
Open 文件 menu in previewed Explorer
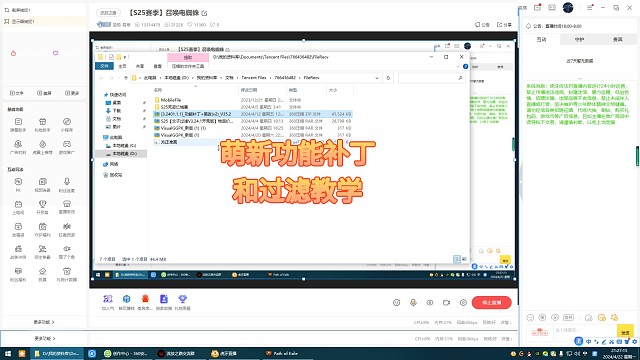(x=104, y=66)
